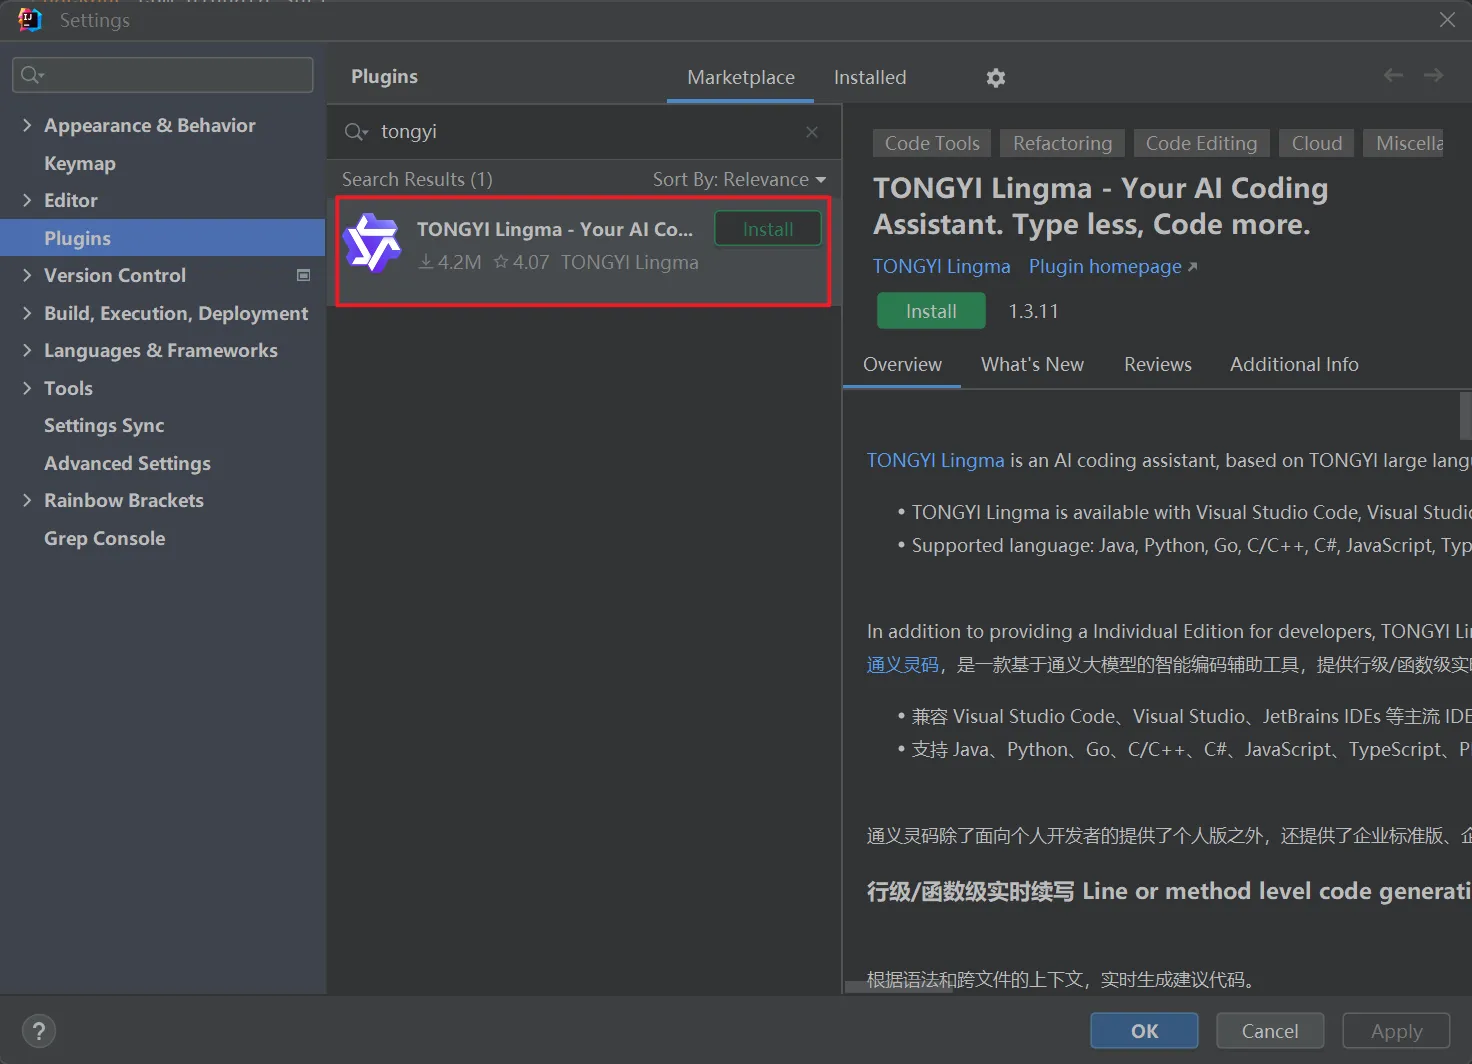Select Grep Console in settings tree
Screen dimensions: 1472x1064
coord(104,538)
